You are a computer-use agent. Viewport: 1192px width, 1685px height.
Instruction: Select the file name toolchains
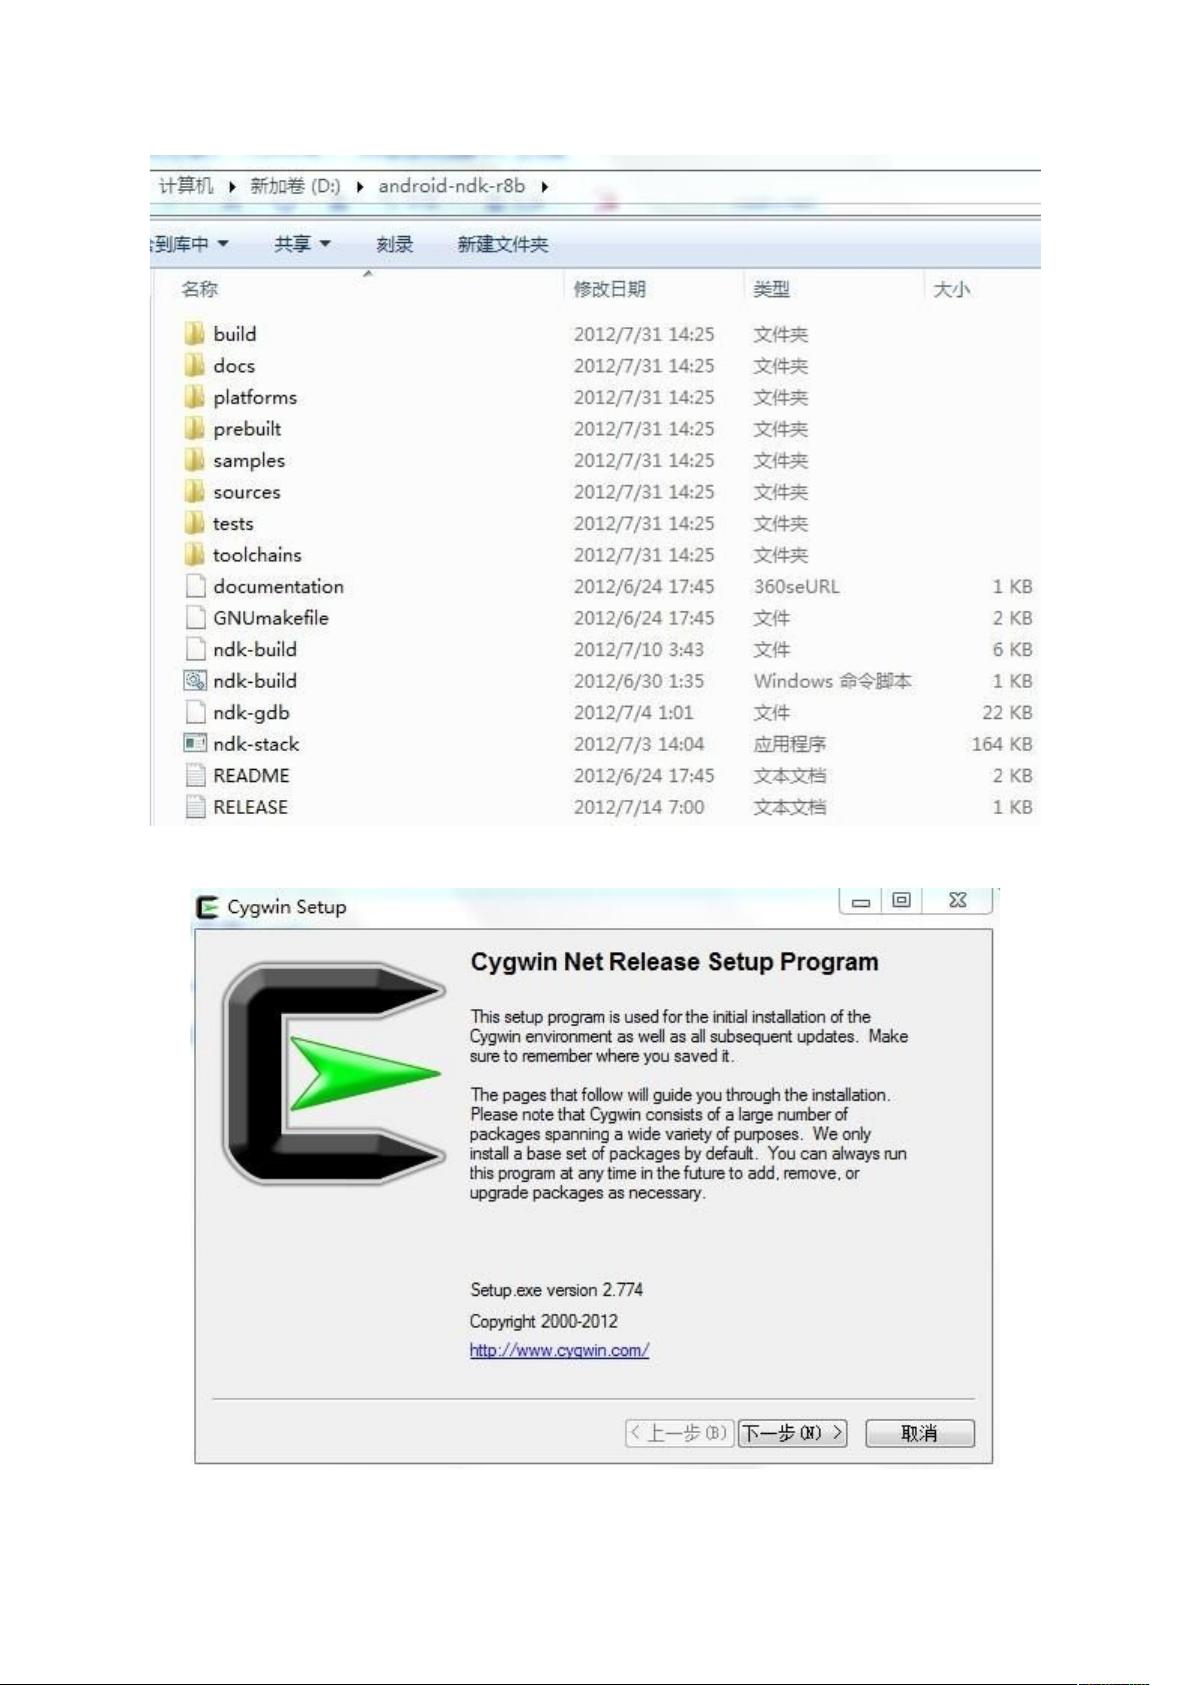tap(257, 554)
